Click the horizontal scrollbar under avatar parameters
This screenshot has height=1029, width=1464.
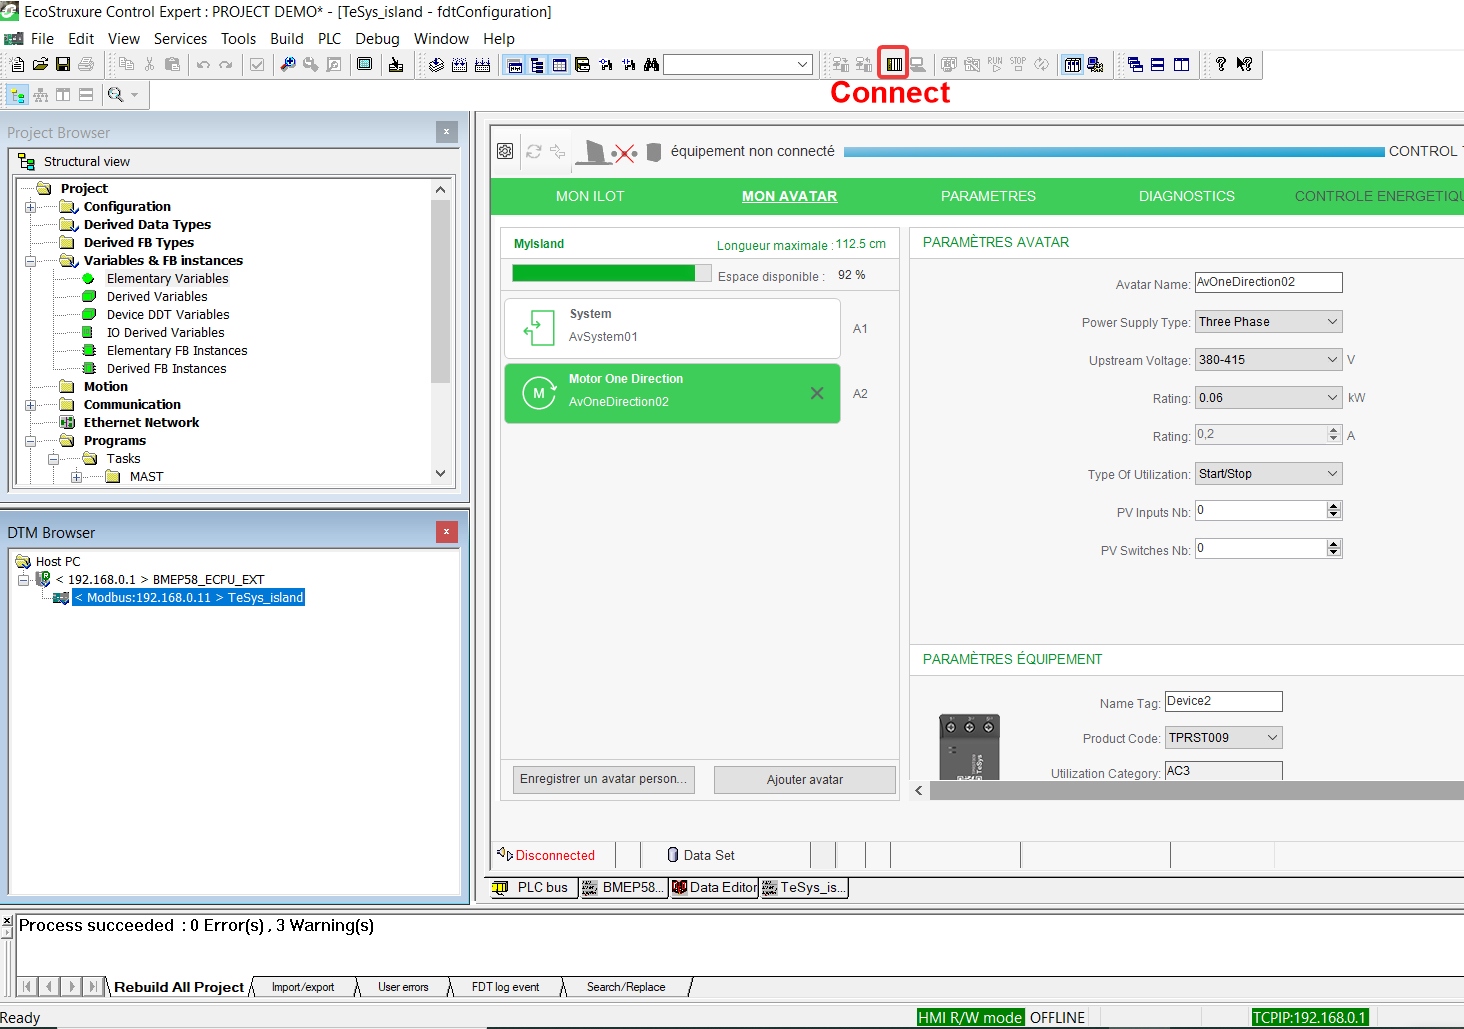tap(1196, 790)
